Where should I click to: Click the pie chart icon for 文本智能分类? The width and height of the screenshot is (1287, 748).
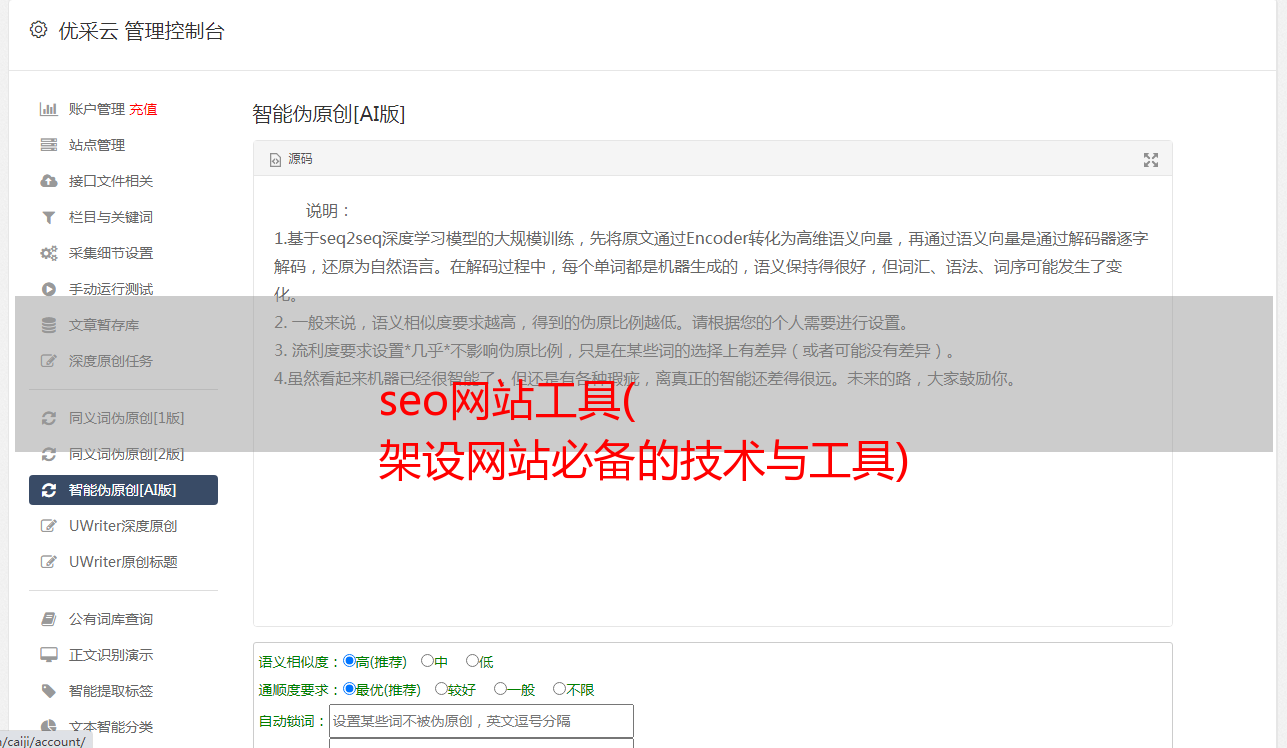[48, 727]
